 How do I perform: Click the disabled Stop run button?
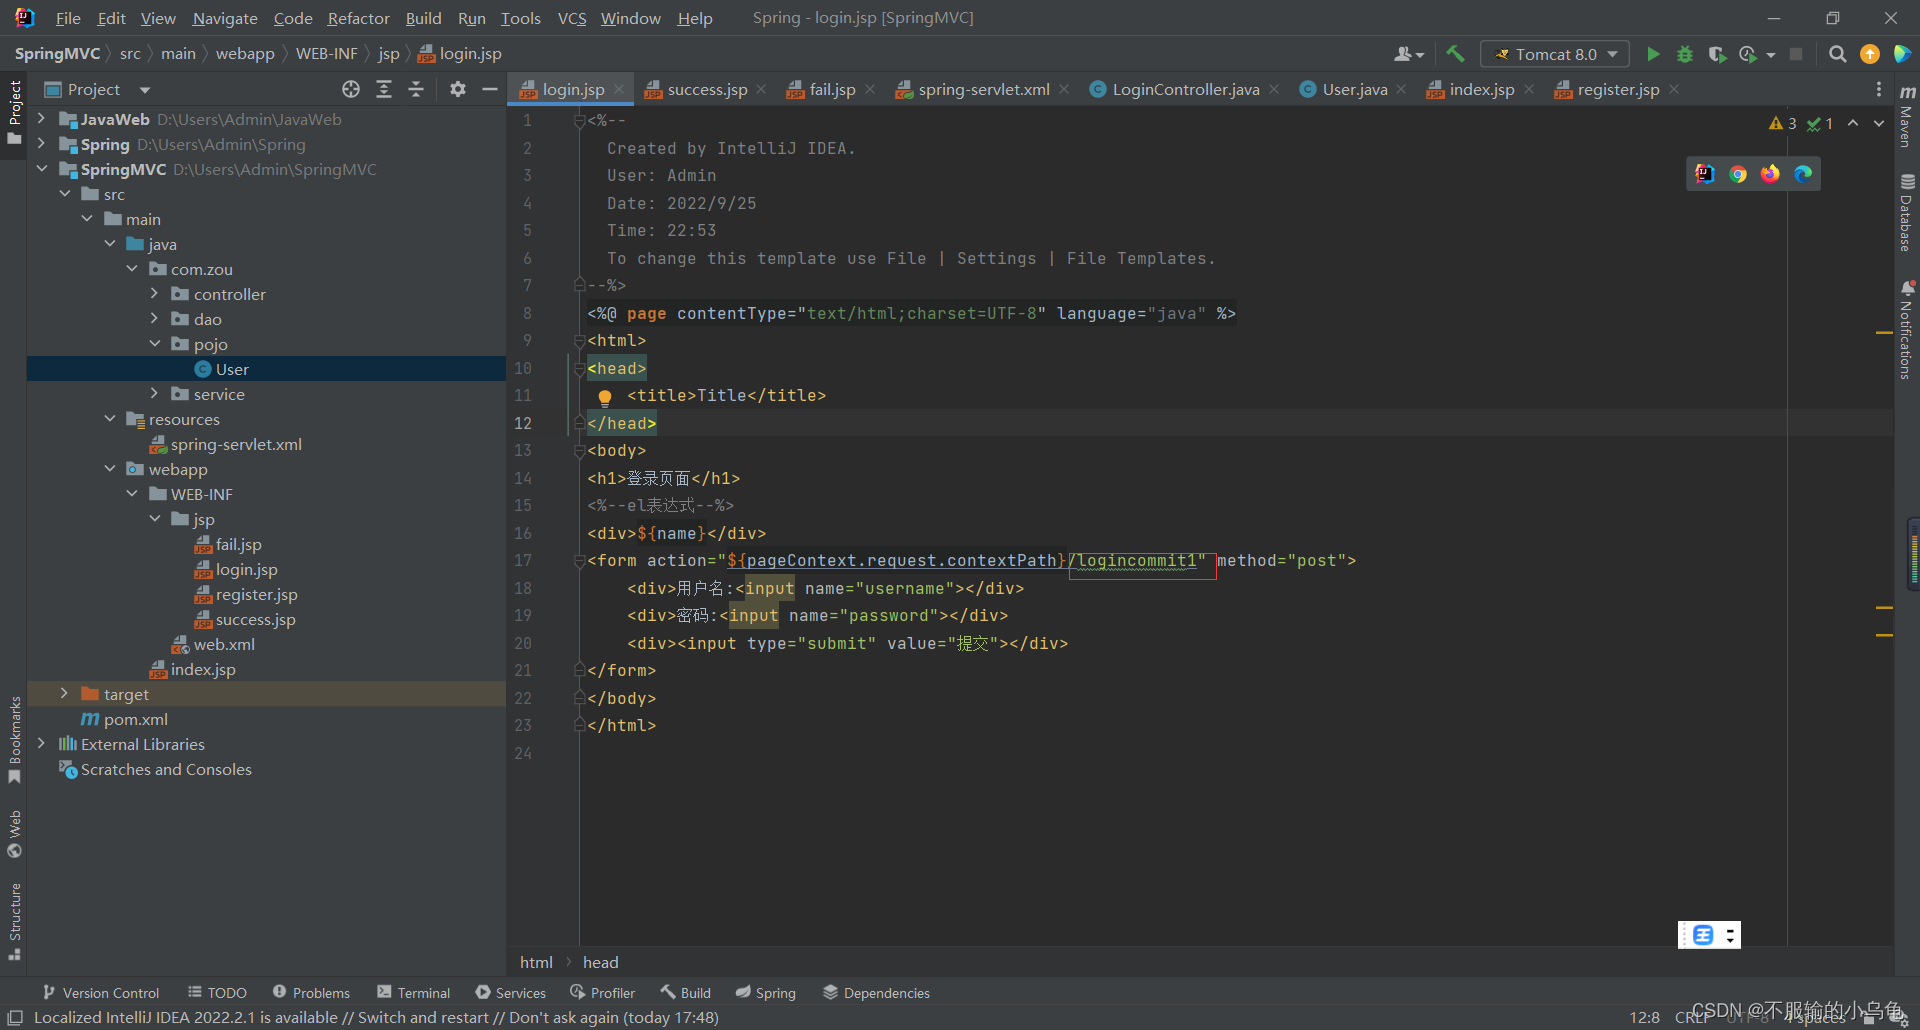(x=1796, y=54)
